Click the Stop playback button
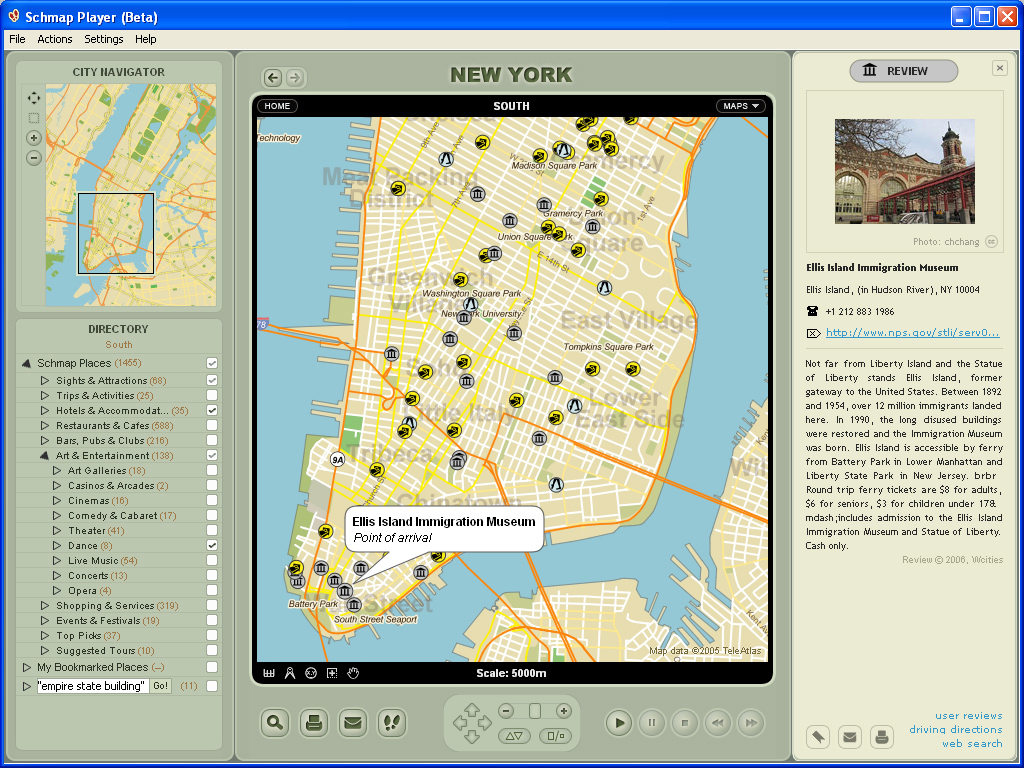Image resolution: width=1024 pixels, height=768 pixels. tap(685, 723)
